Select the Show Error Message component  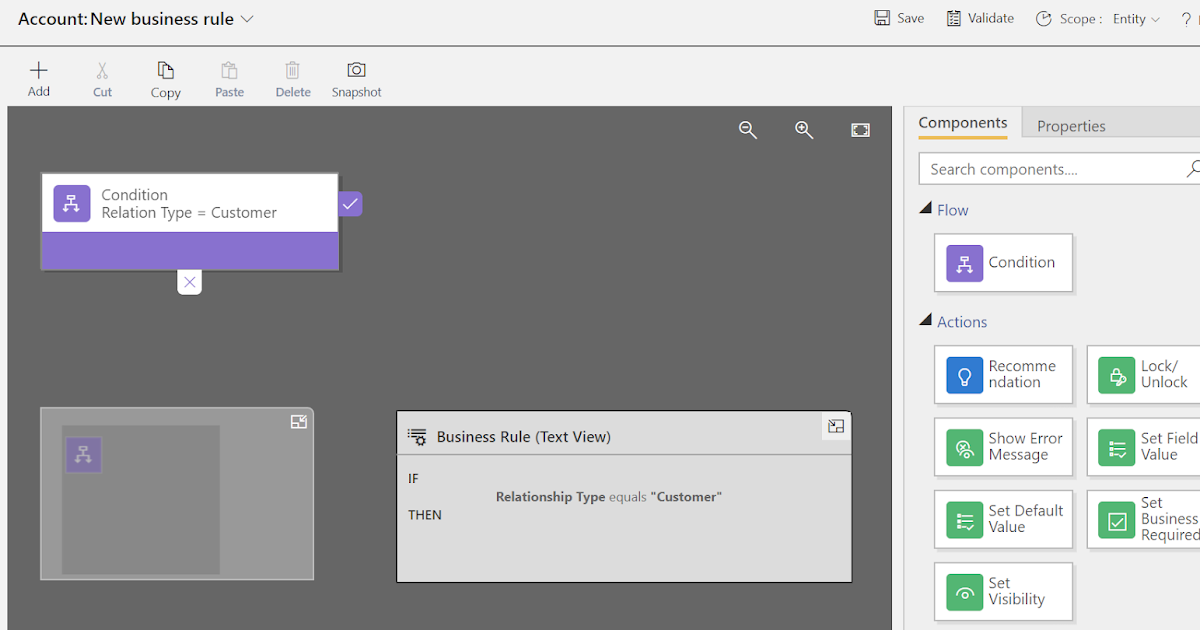click(1003, 447)
